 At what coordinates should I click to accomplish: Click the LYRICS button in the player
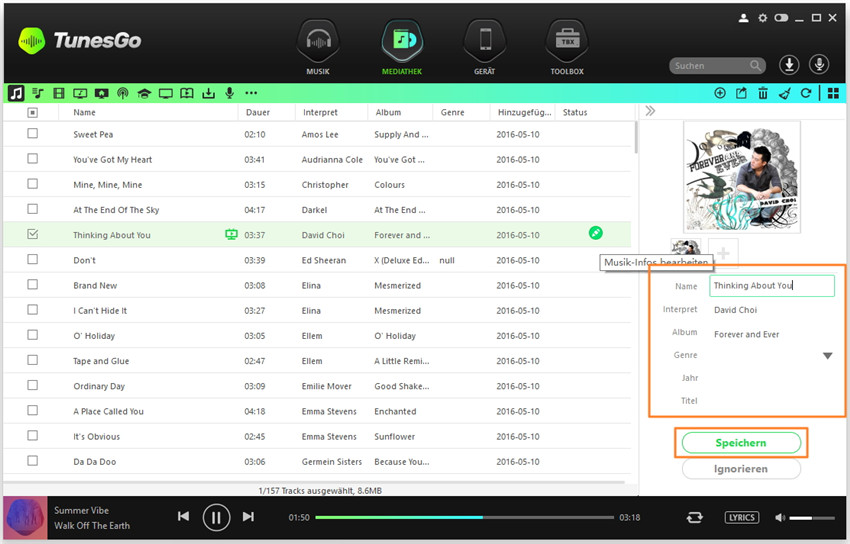pyautogui.click(x=742, y=517)
